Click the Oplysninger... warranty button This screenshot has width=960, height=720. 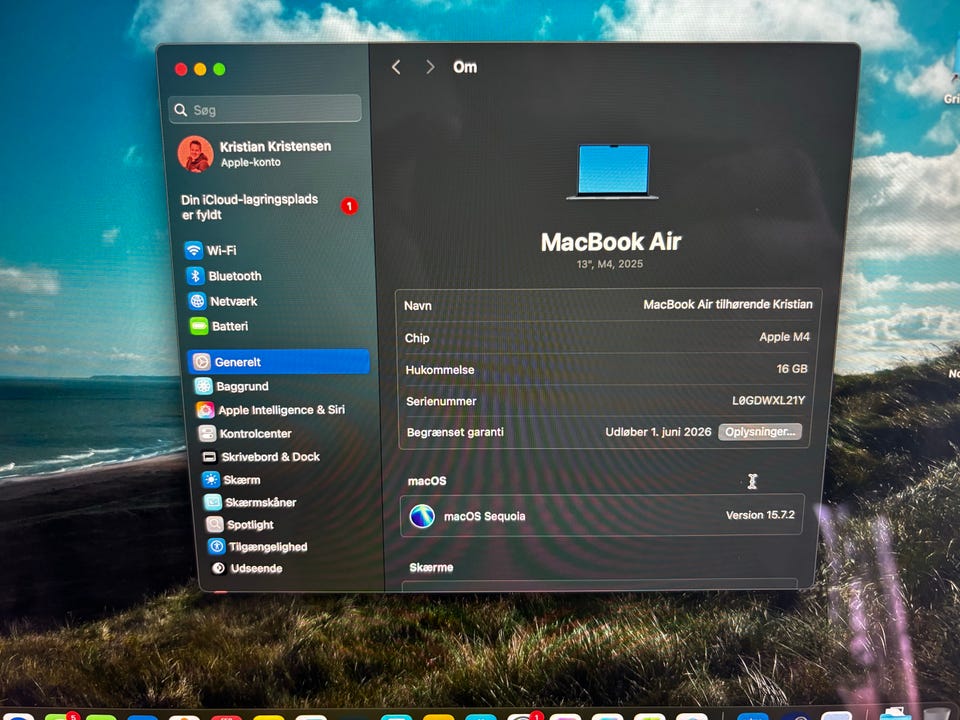(x=760, y=432)
